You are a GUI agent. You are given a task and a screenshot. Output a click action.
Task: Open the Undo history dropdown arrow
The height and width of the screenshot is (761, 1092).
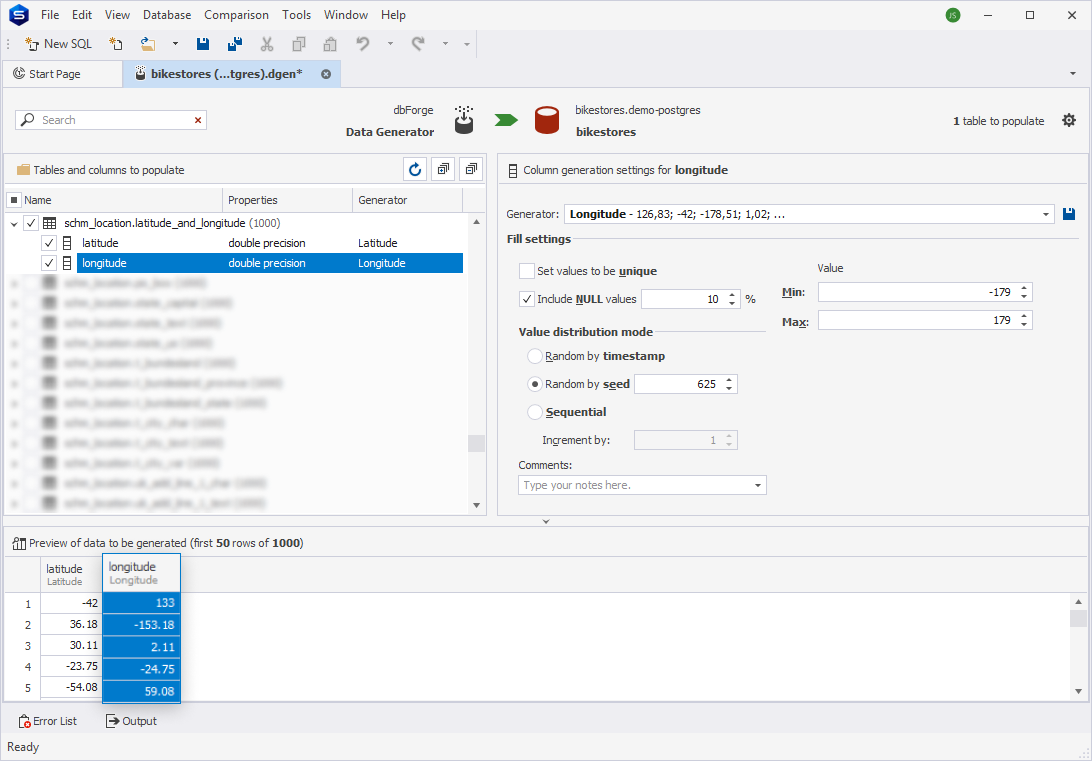point(390,44)
